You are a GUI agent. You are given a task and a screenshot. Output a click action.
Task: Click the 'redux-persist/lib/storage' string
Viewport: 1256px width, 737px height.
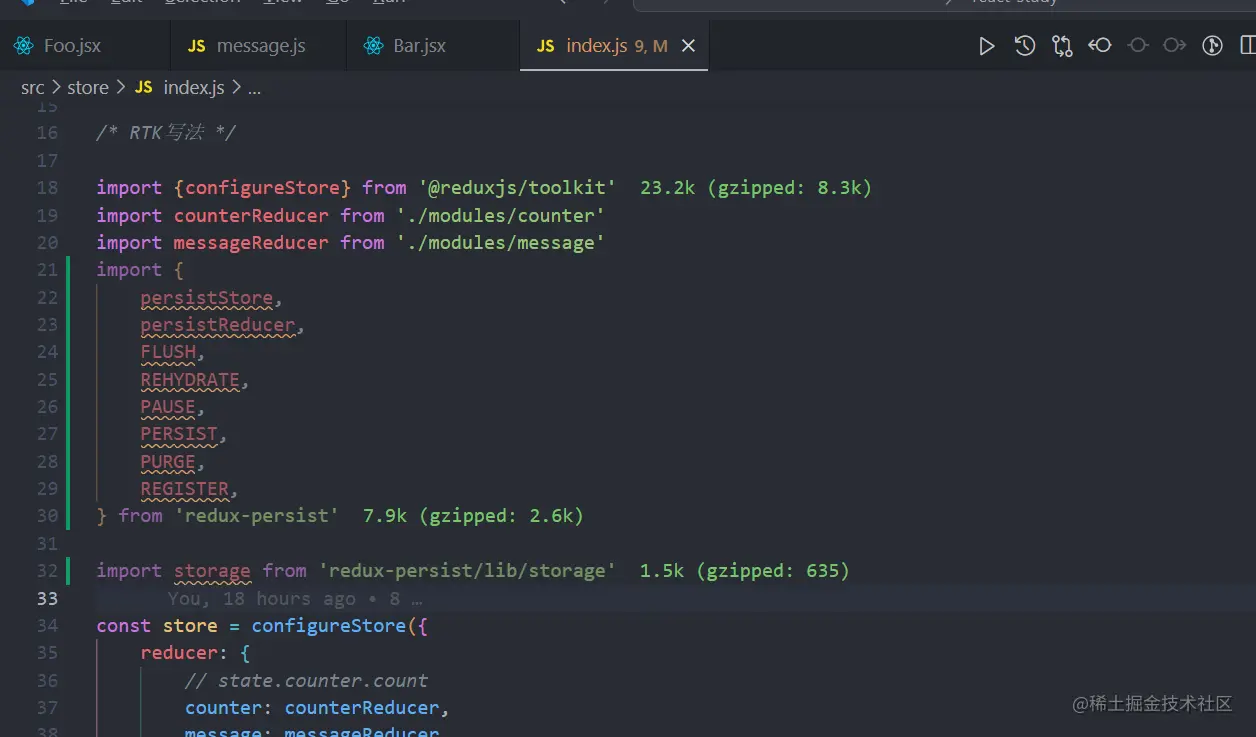468,571
